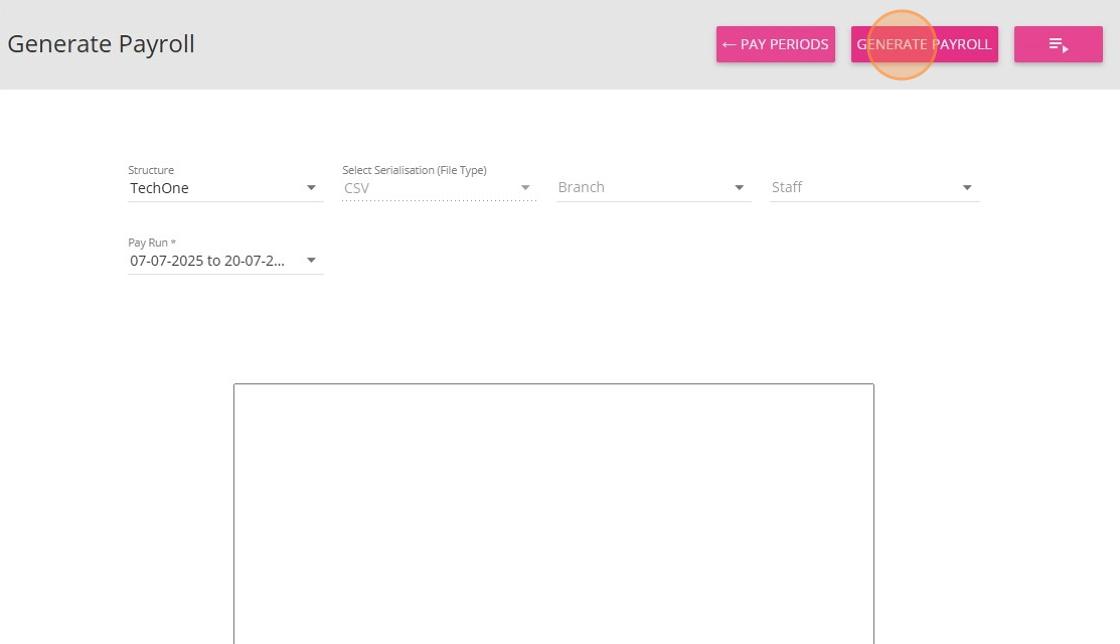Expand the Branch dropdown
Viewport: 1120px width, 644px height.
coord(654,187)
